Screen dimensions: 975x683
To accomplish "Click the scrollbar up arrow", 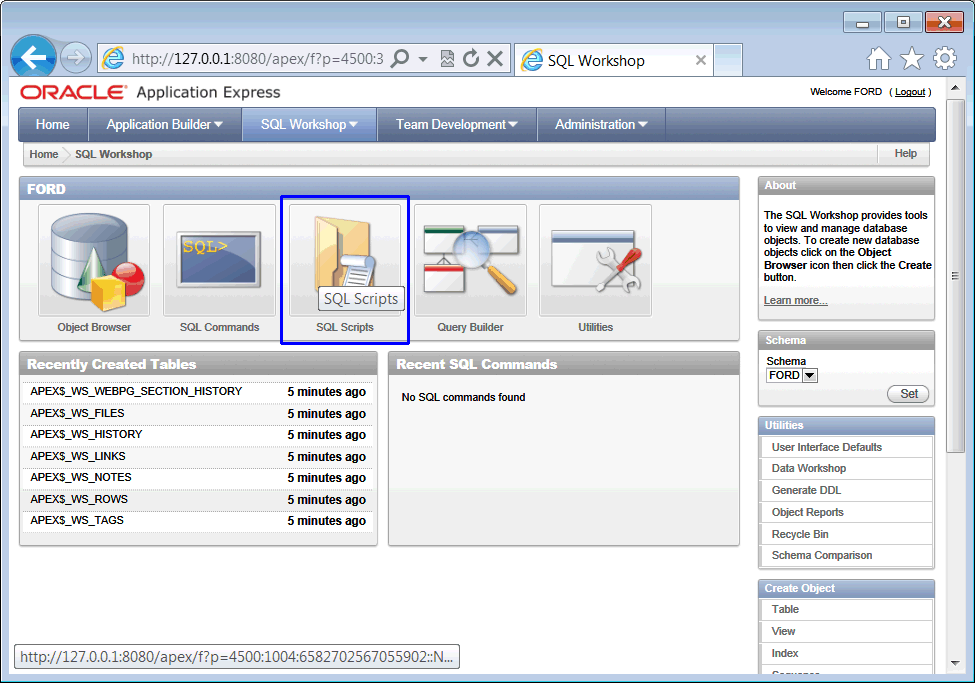I will point(955,88).
